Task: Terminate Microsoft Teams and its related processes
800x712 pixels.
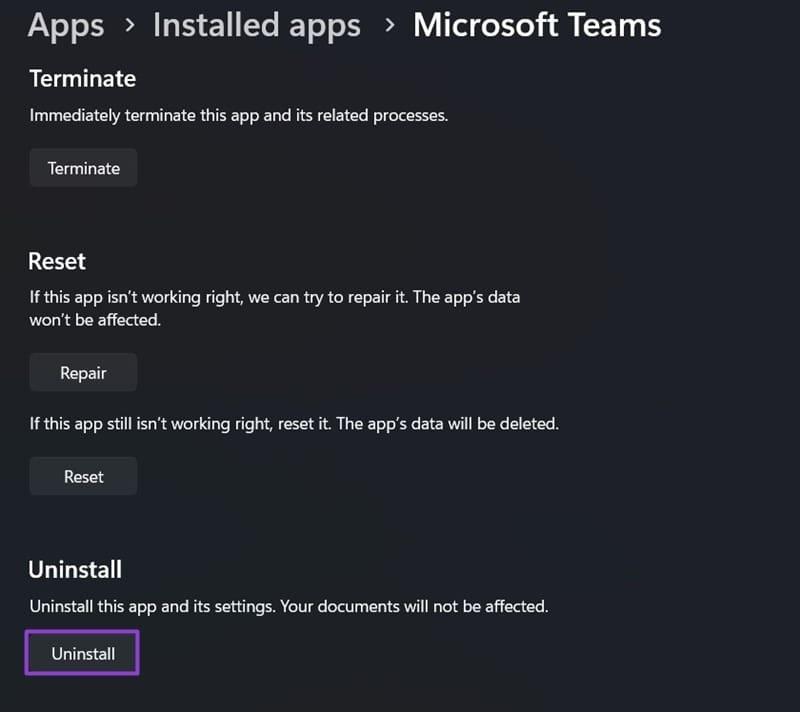Action: [83, 167]
